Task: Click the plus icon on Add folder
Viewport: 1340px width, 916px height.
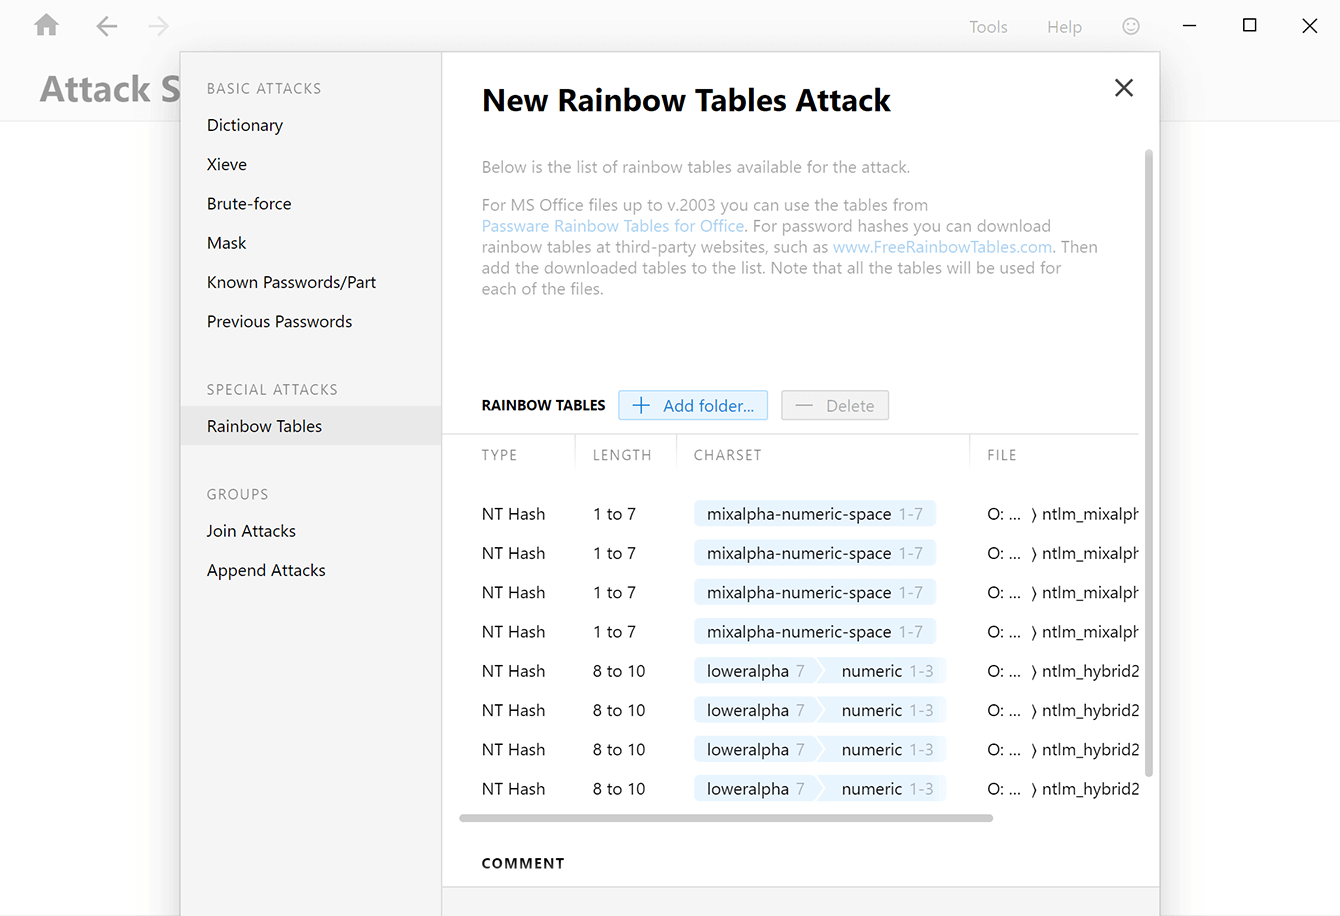Action: click(x=640, y=405)
